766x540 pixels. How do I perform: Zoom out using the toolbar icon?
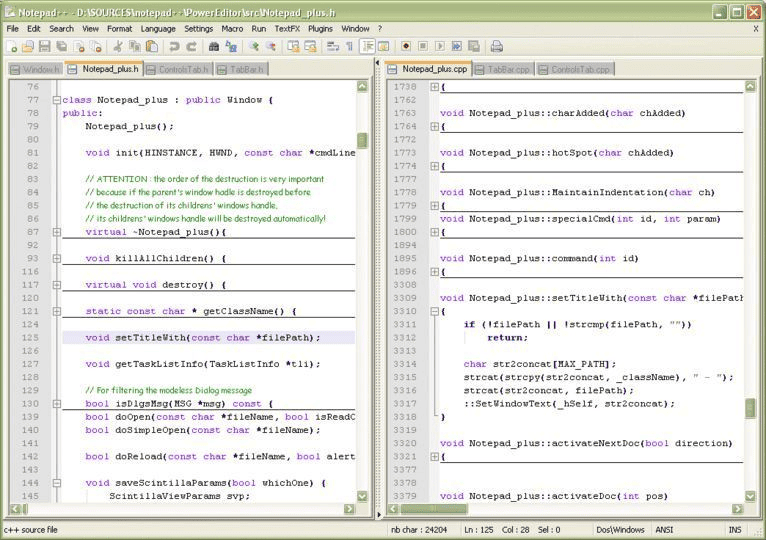coord(271,46)
